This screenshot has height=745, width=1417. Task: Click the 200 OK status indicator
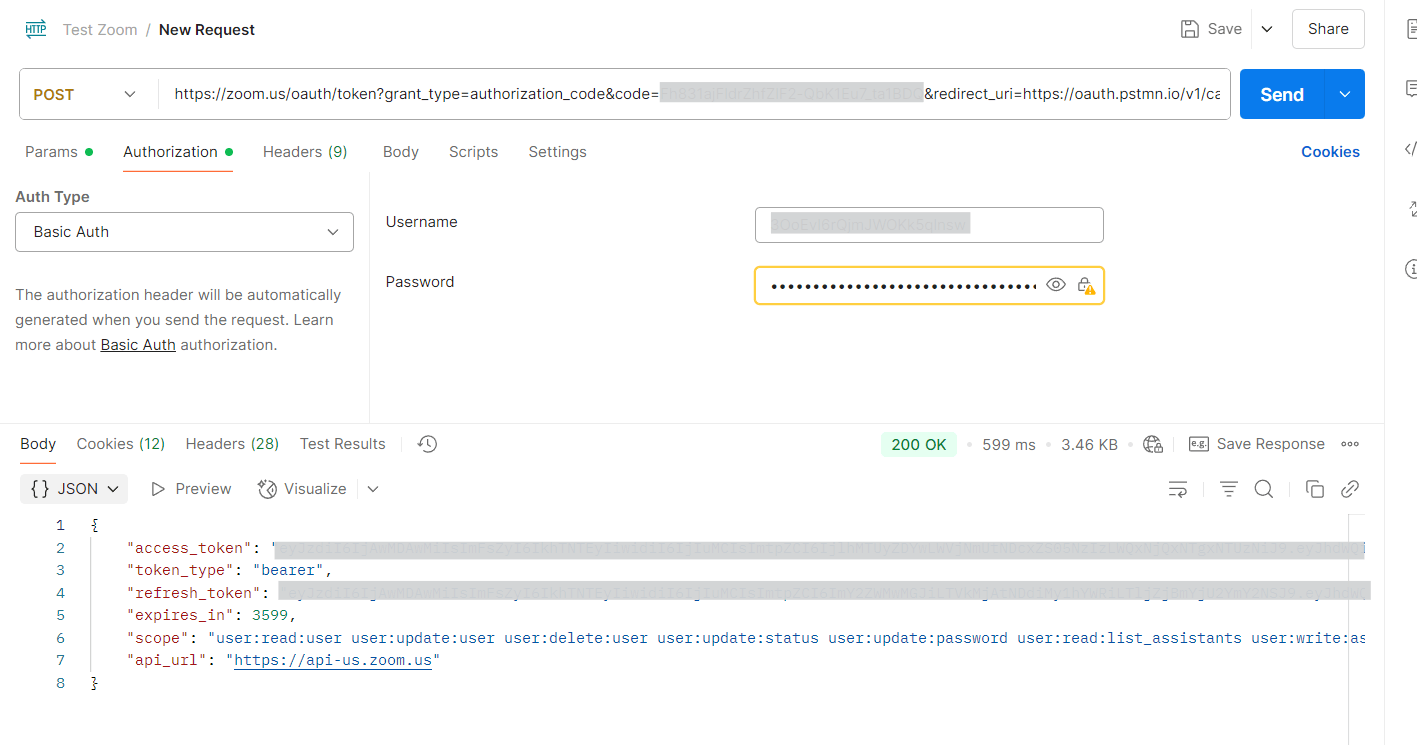pos(918,443)
